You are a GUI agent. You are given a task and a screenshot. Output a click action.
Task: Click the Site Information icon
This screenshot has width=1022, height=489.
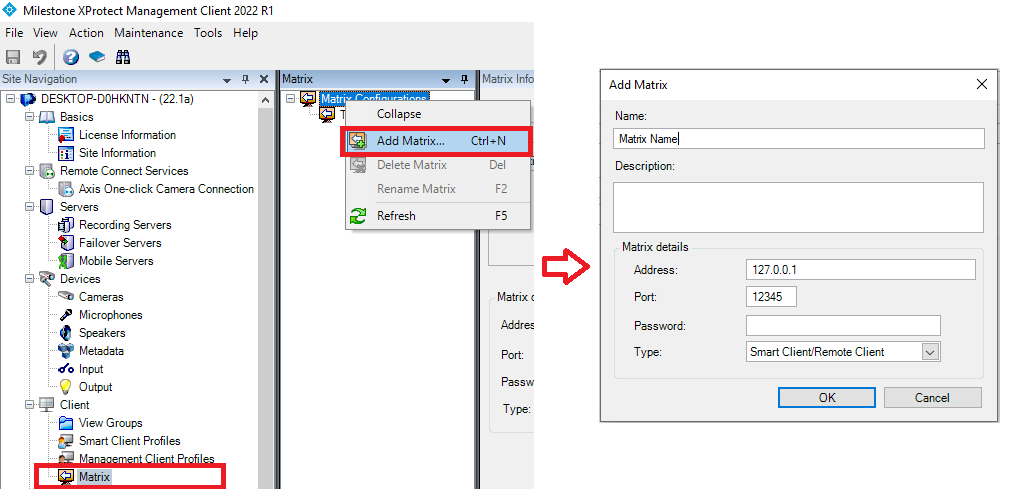[66, 153]
